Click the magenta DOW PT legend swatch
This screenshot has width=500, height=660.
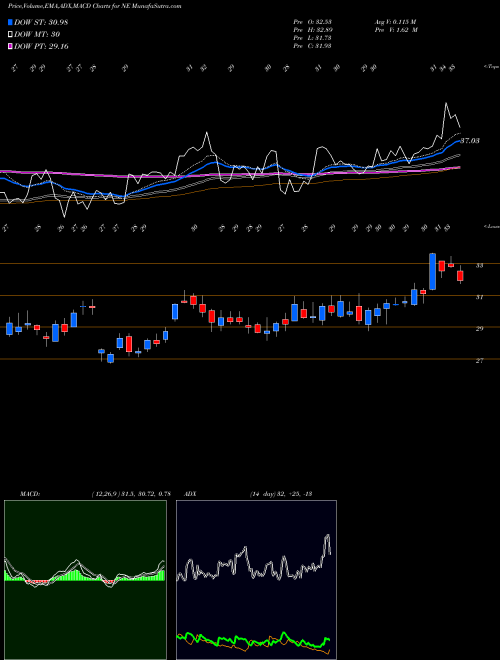[11, 46]
